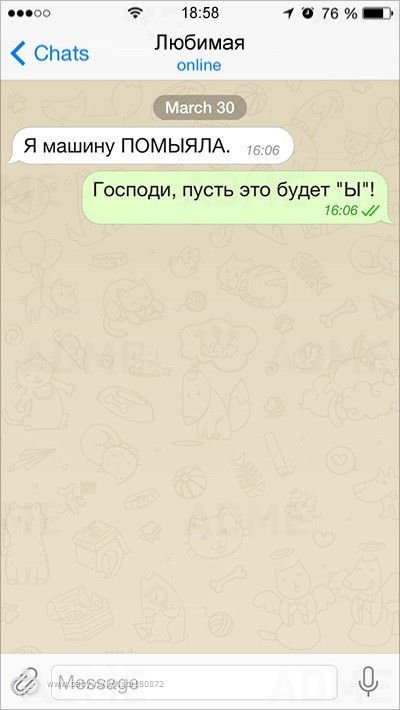
Task: Tap the back chevron arrow icon
Action: 18,53
